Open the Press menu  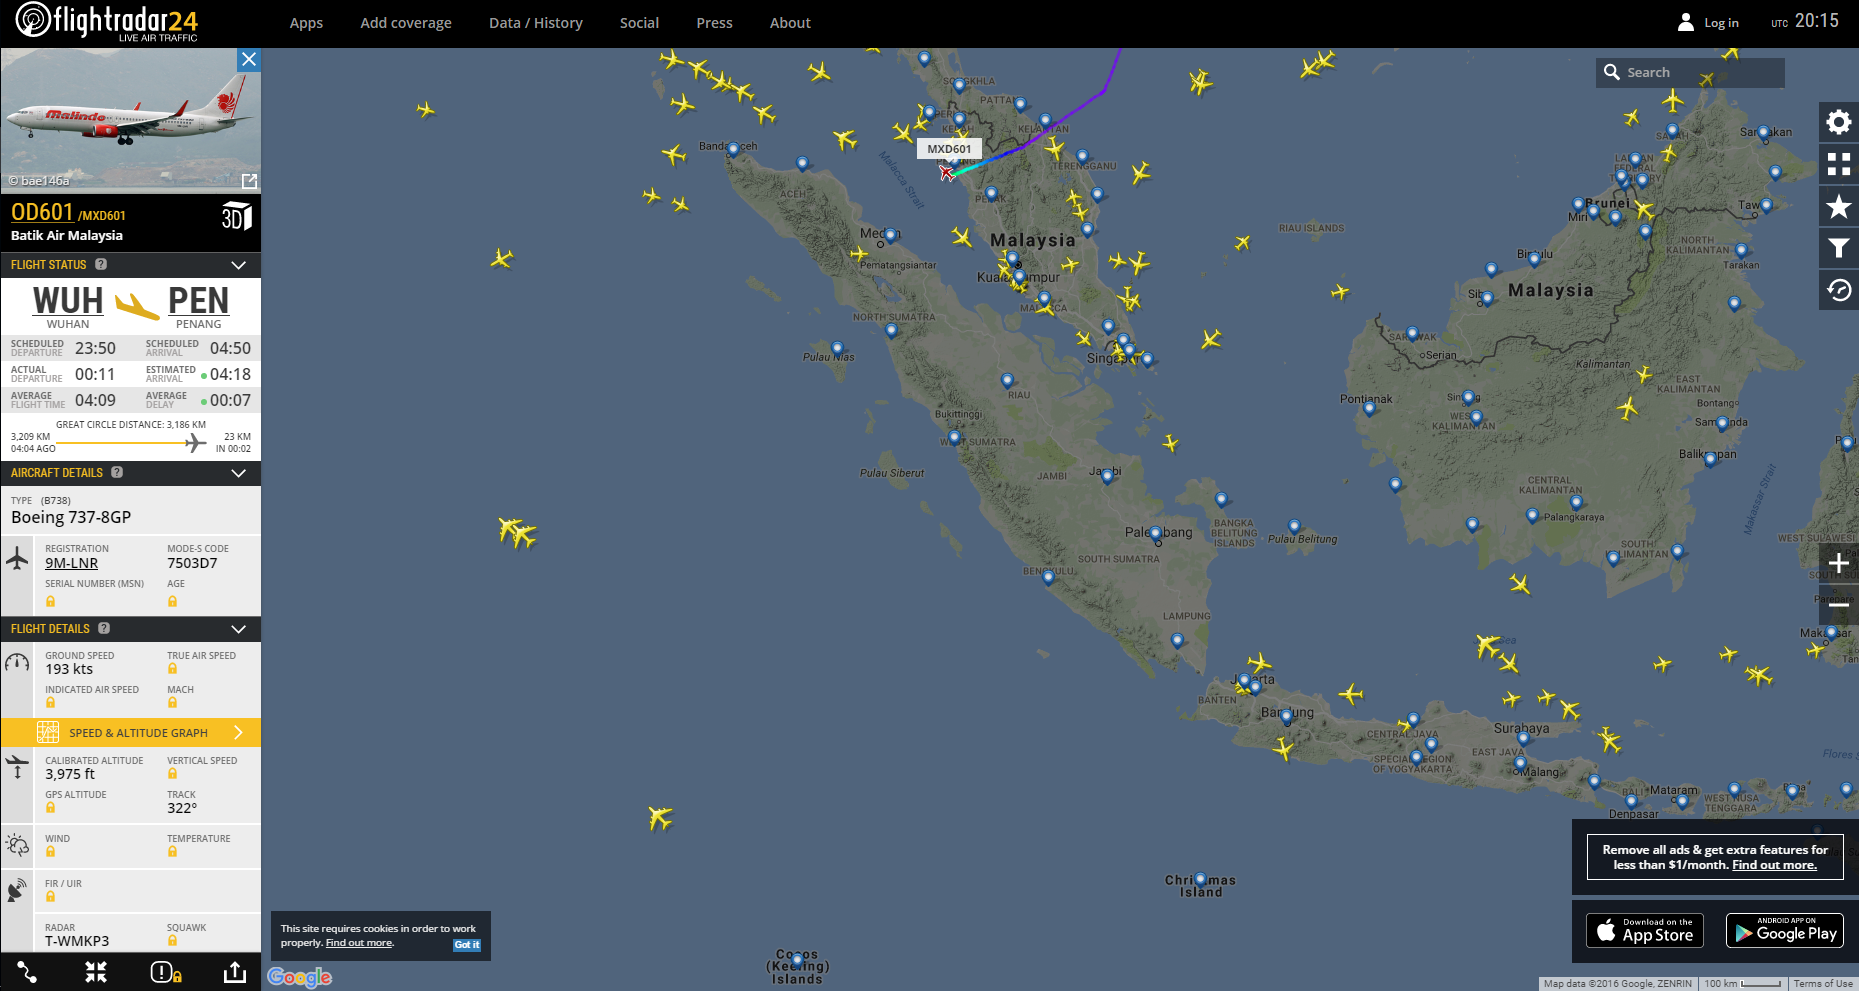[714, 23]
